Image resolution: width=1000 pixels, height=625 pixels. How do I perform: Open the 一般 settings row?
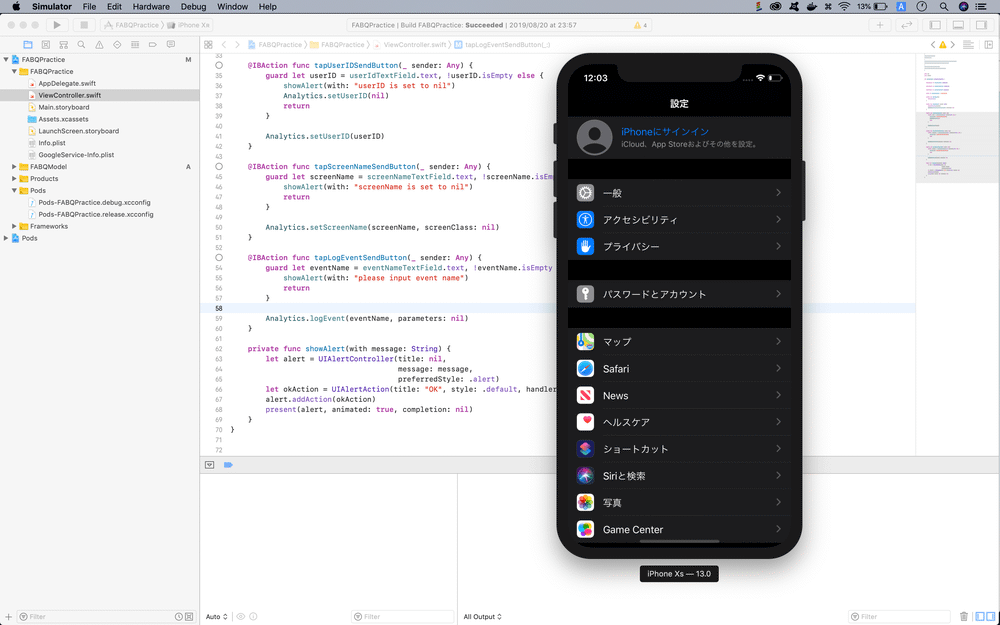coord(679,193)
